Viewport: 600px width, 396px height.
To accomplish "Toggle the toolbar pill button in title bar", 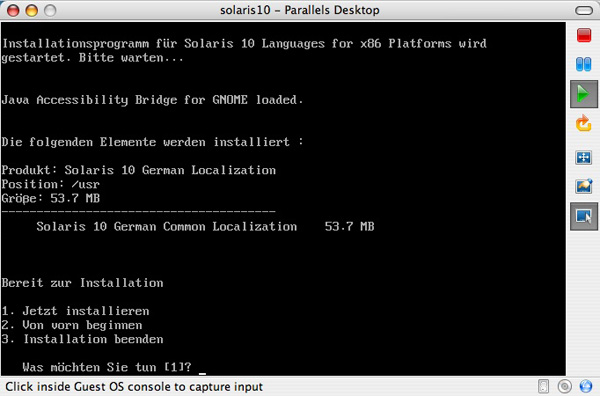I will click(x=584, y=10).
